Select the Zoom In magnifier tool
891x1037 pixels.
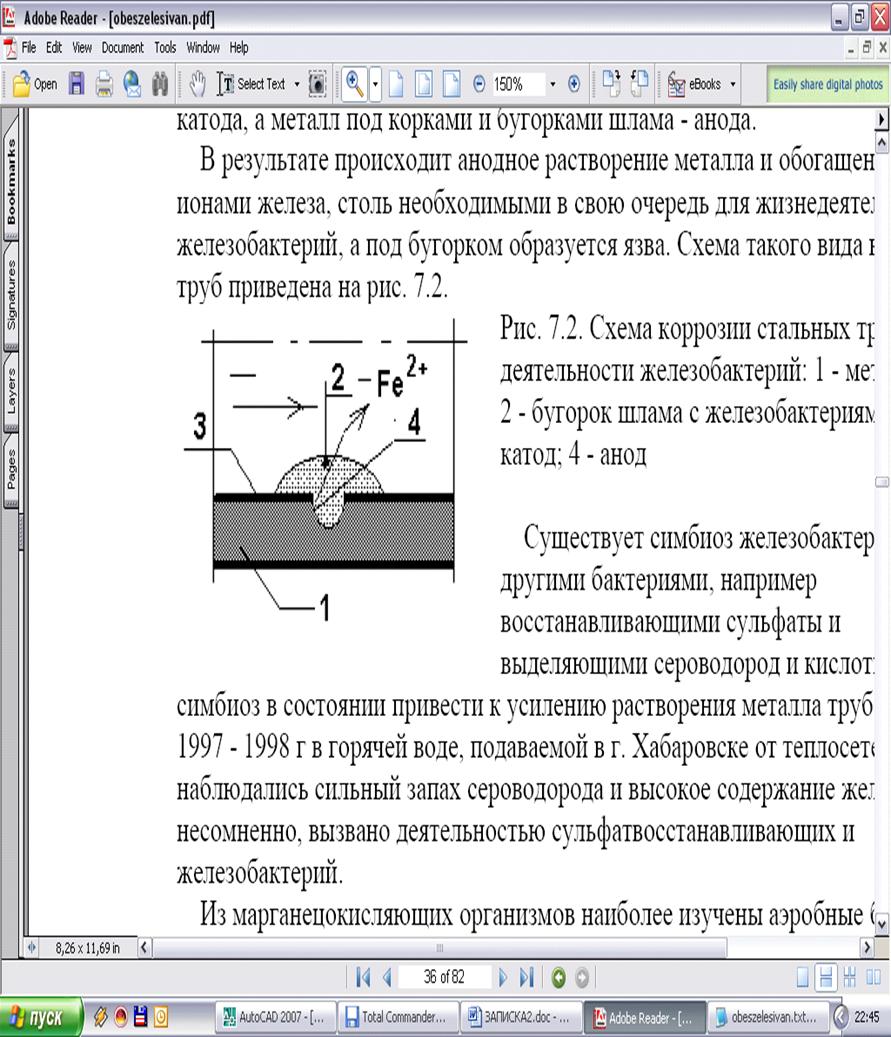point(353,85)
